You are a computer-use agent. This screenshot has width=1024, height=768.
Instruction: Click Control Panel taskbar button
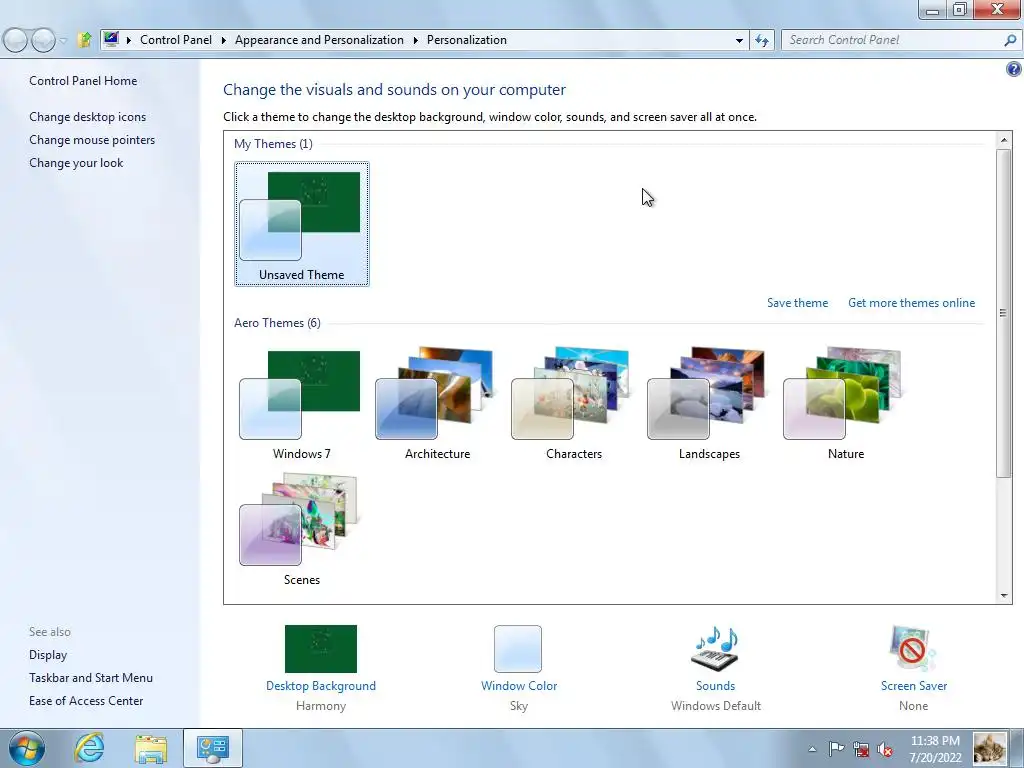(212, 748)
